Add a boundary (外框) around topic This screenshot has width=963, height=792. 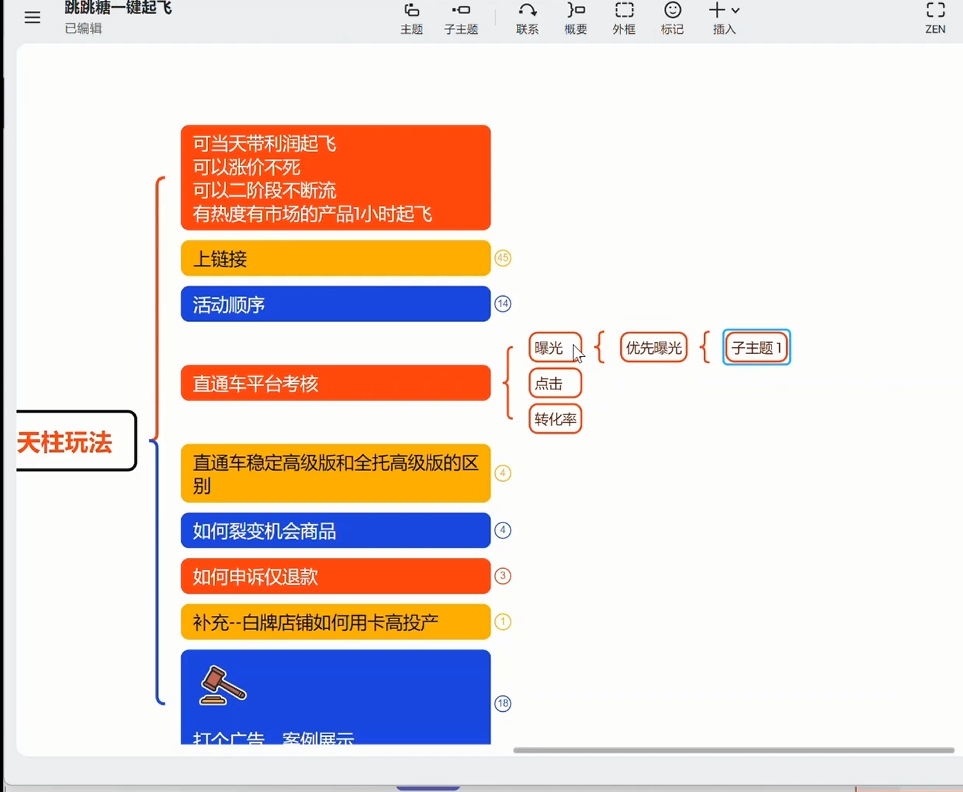click(x=624, y=17)
